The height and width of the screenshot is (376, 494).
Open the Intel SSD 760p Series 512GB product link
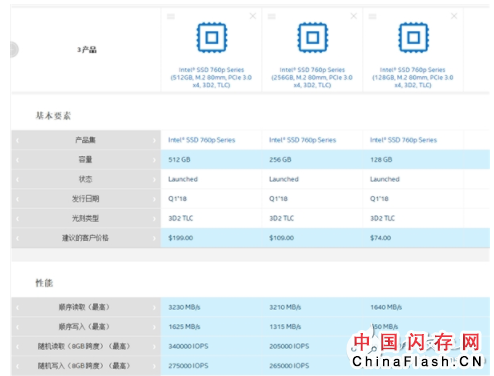[x=211, y=77]
